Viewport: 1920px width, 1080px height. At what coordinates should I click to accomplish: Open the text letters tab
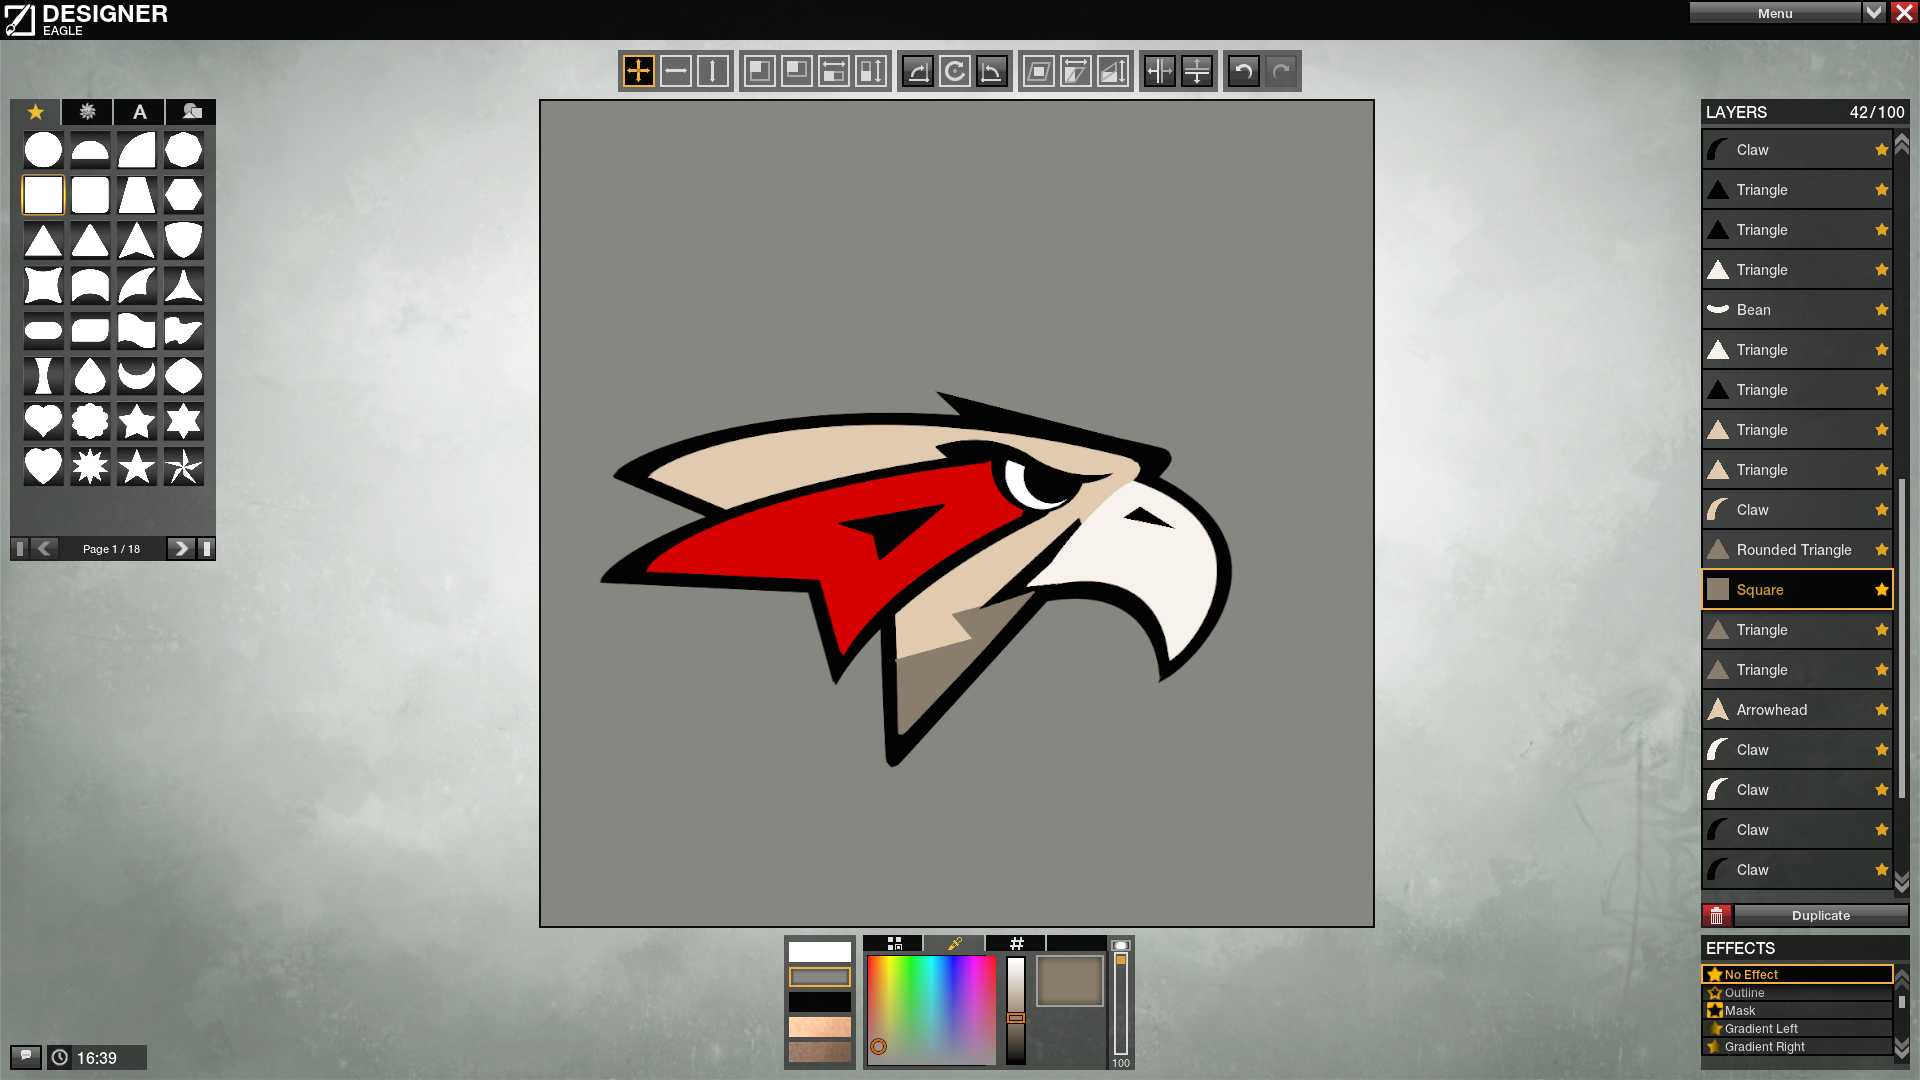139,112
